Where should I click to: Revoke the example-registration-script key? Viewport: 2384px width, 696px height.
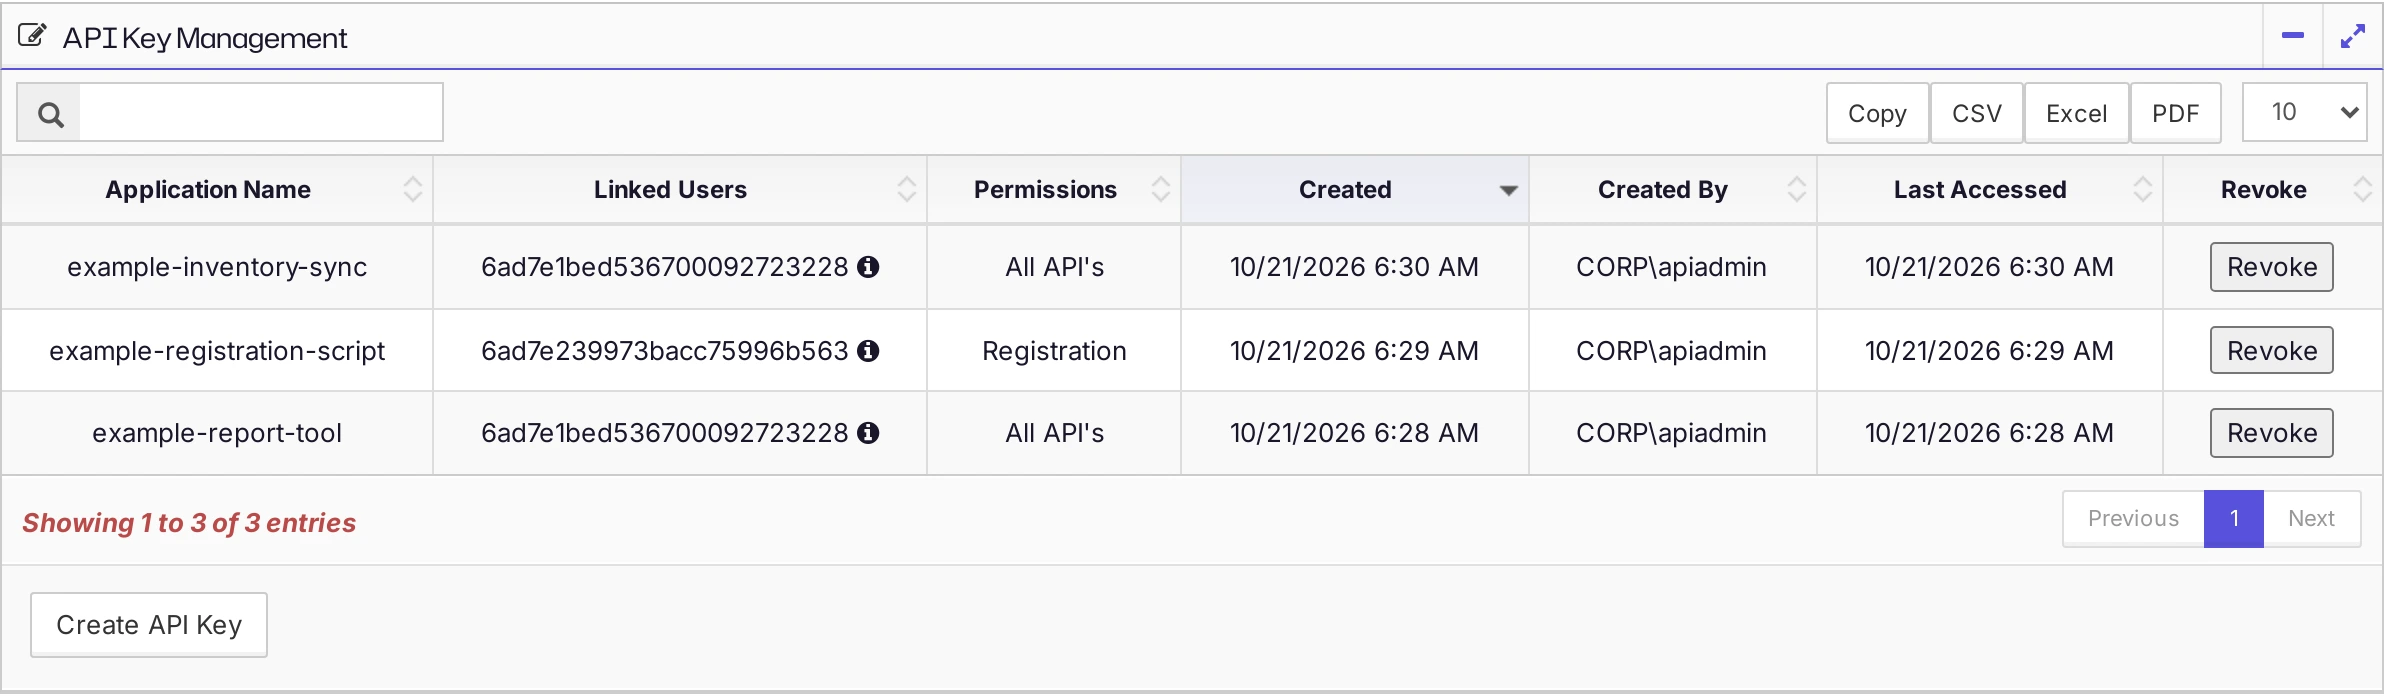[x=2271, y=351]
